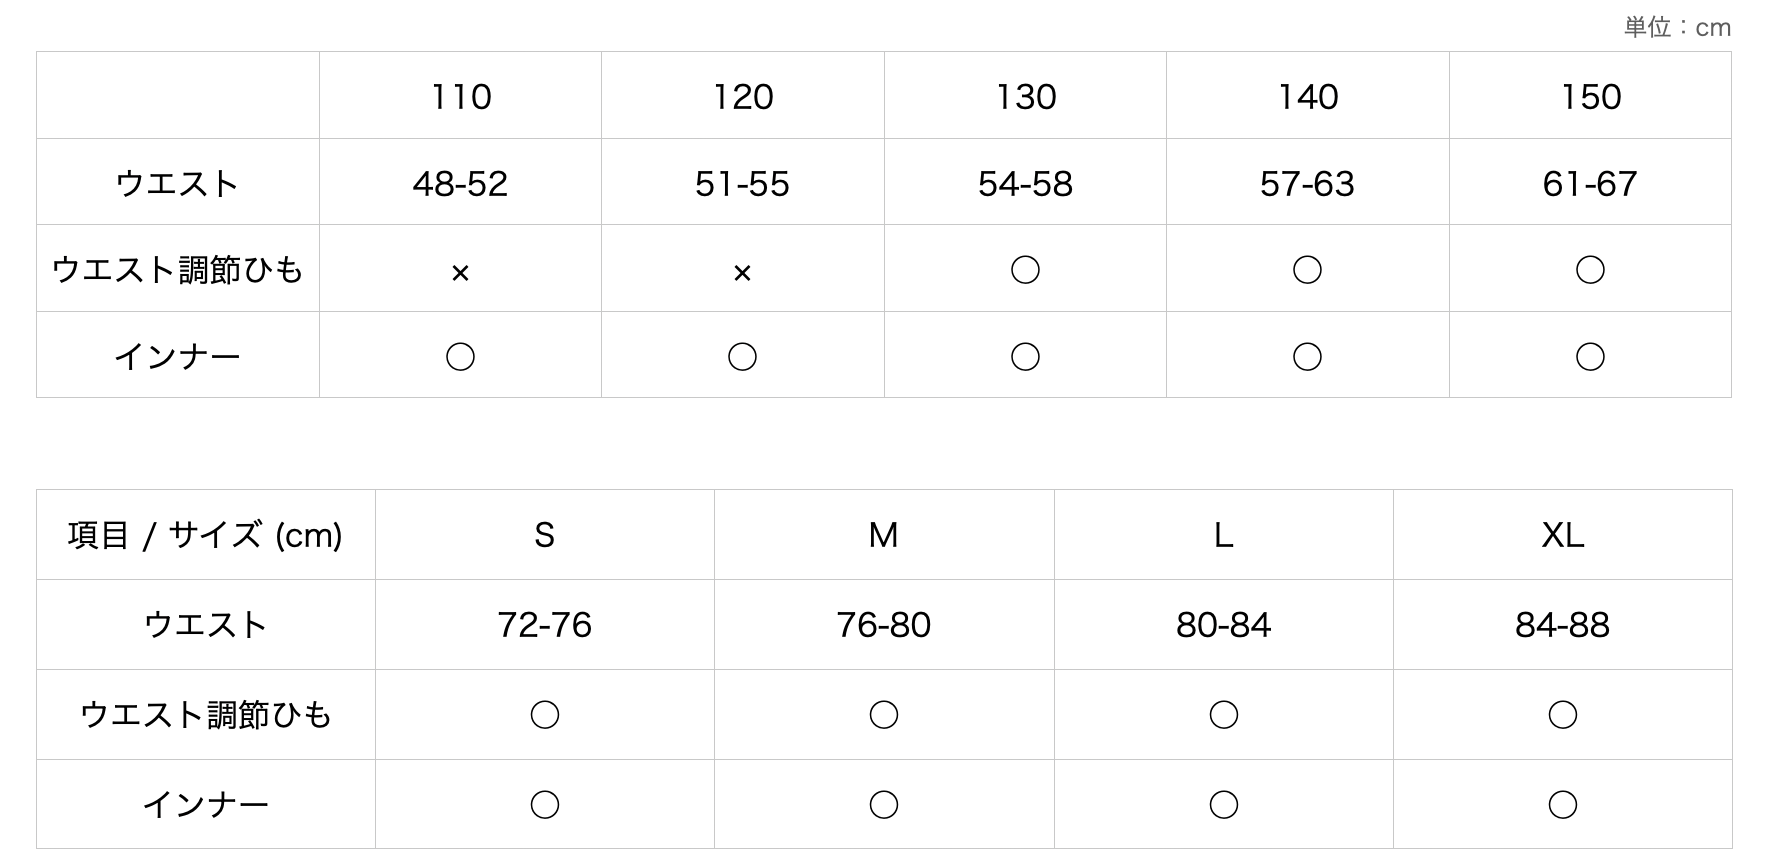This screenshot has height=868, width=1772.
Task: Select the 110 size column header
Action: pyautogui.click(x=461, y=97)
